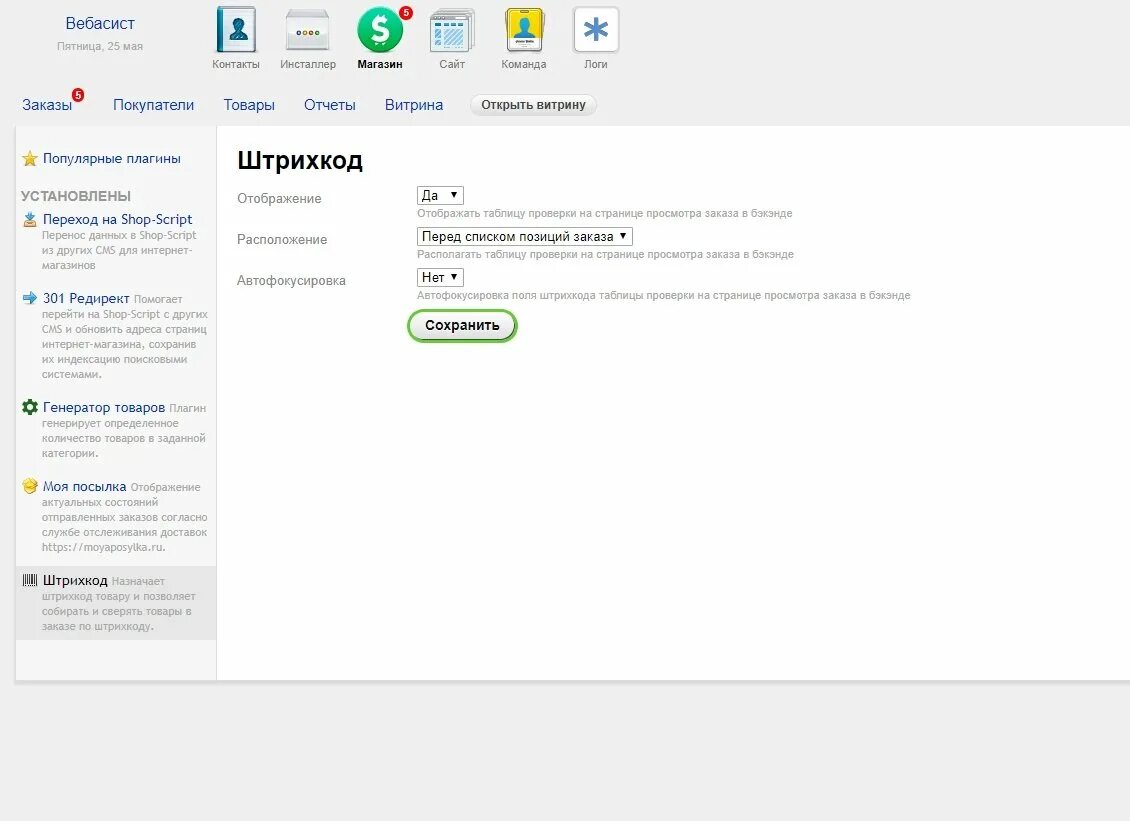
Task: Go to the Заказы tab
Action: tap(47, 105)
